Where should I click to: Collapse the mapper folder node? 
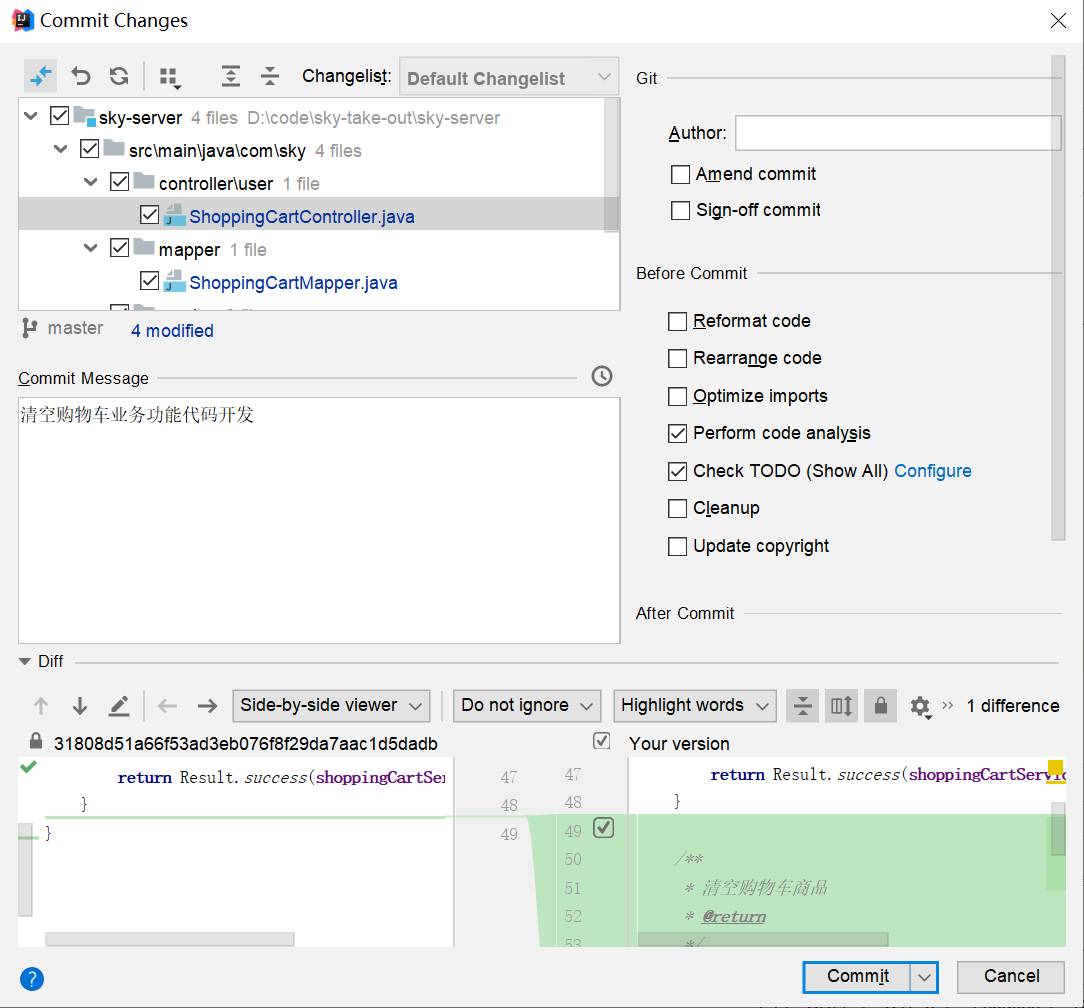pos(91,248)
